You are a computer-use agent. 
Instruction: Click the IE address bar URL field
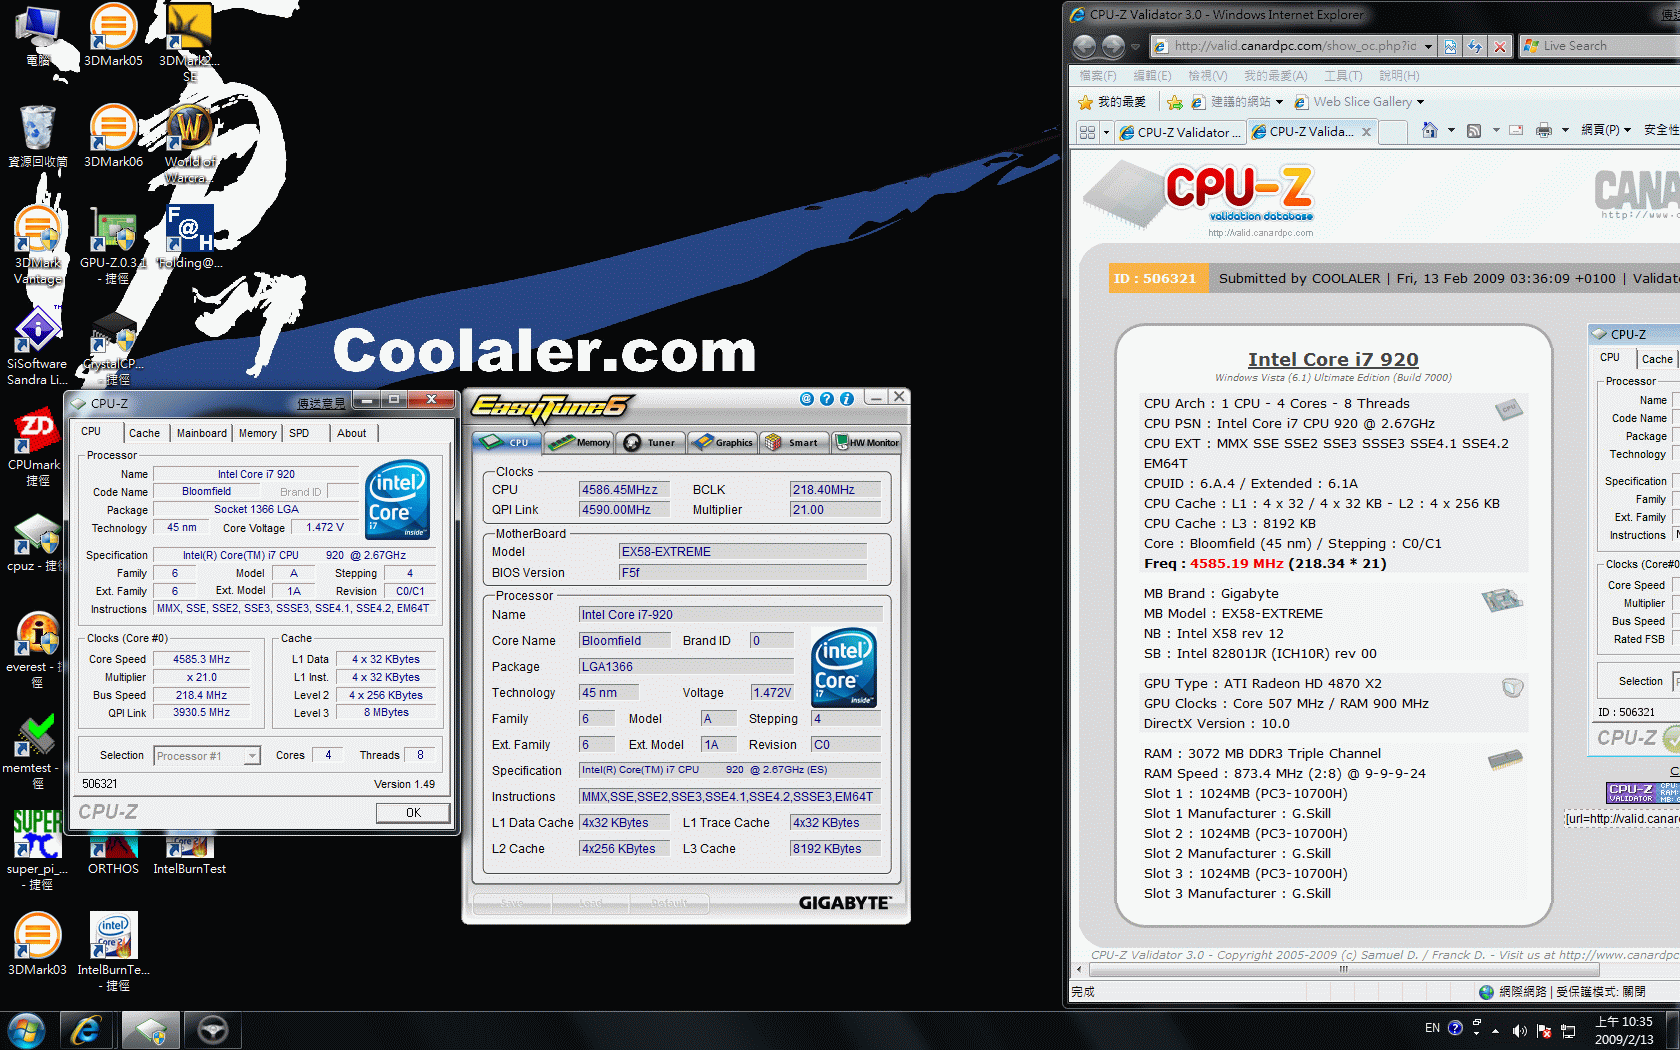(1295, 46)
